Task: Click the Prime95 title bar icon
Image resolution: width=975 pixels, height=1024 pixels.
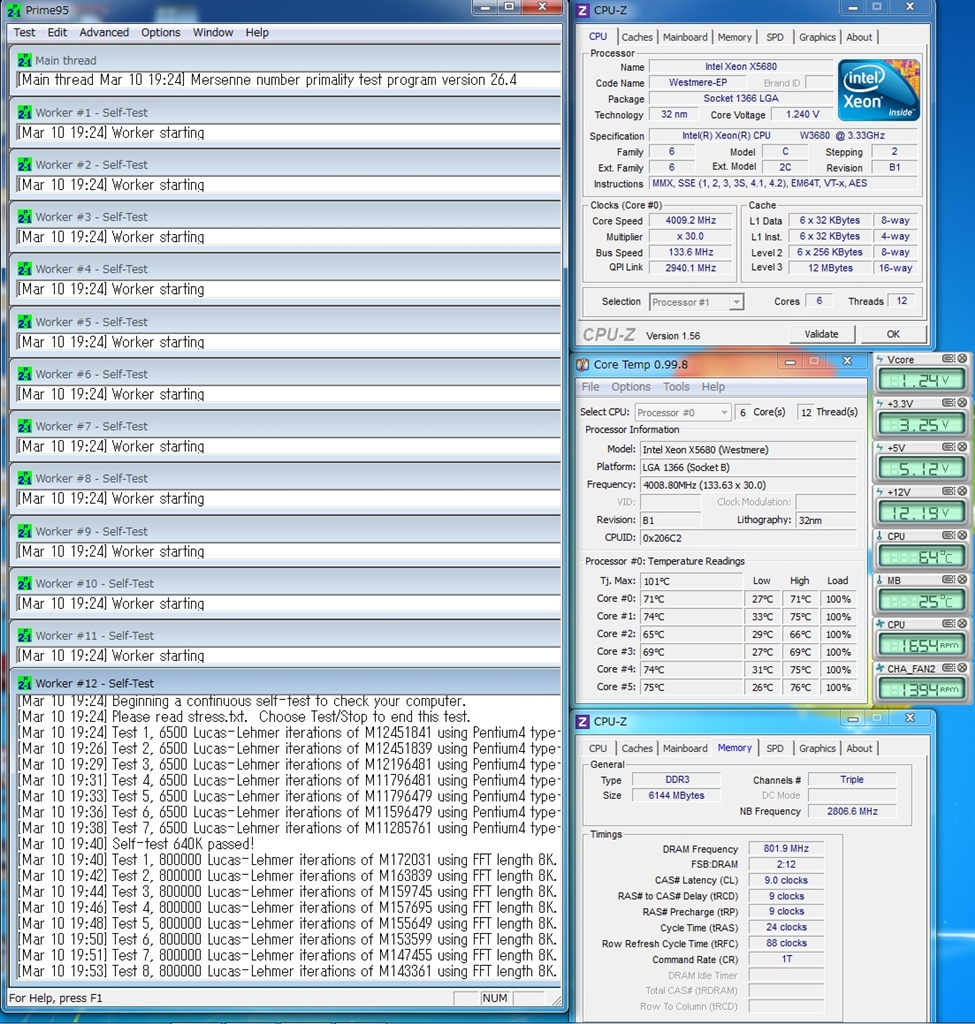Action: [x=14, y=9]
